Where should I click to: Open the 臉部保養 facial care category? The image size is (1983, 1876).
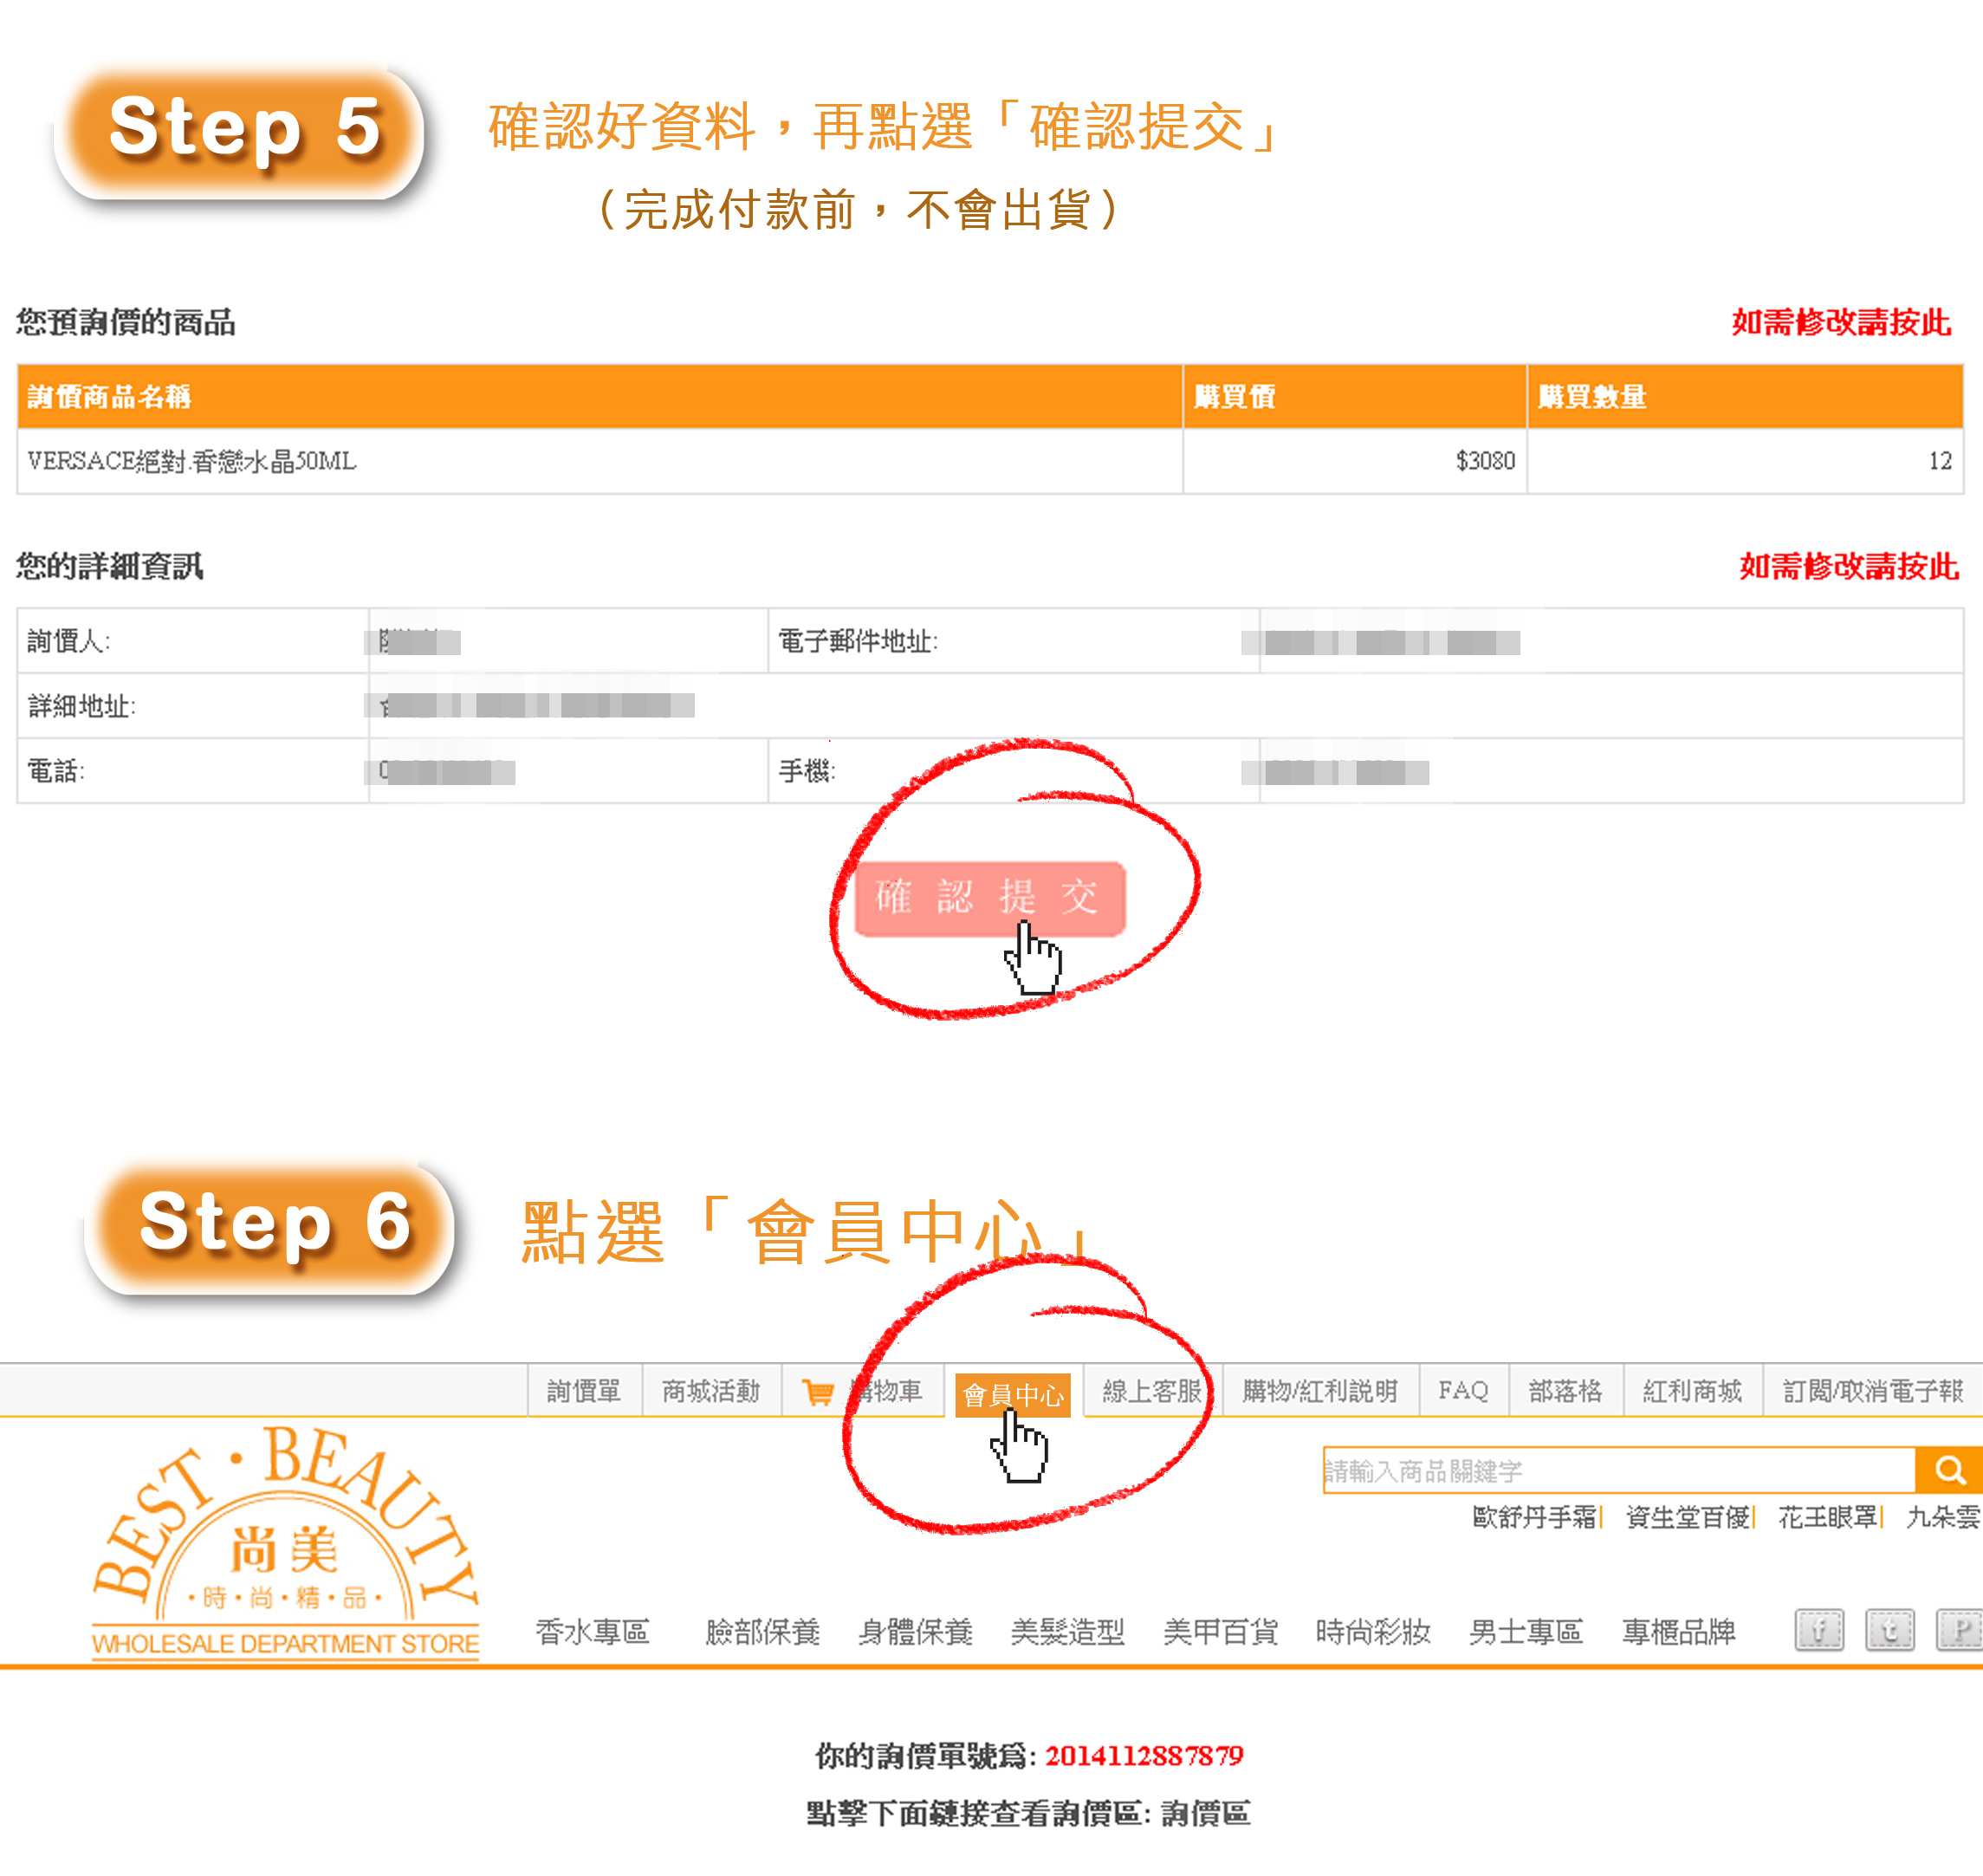pos(762,1632)
